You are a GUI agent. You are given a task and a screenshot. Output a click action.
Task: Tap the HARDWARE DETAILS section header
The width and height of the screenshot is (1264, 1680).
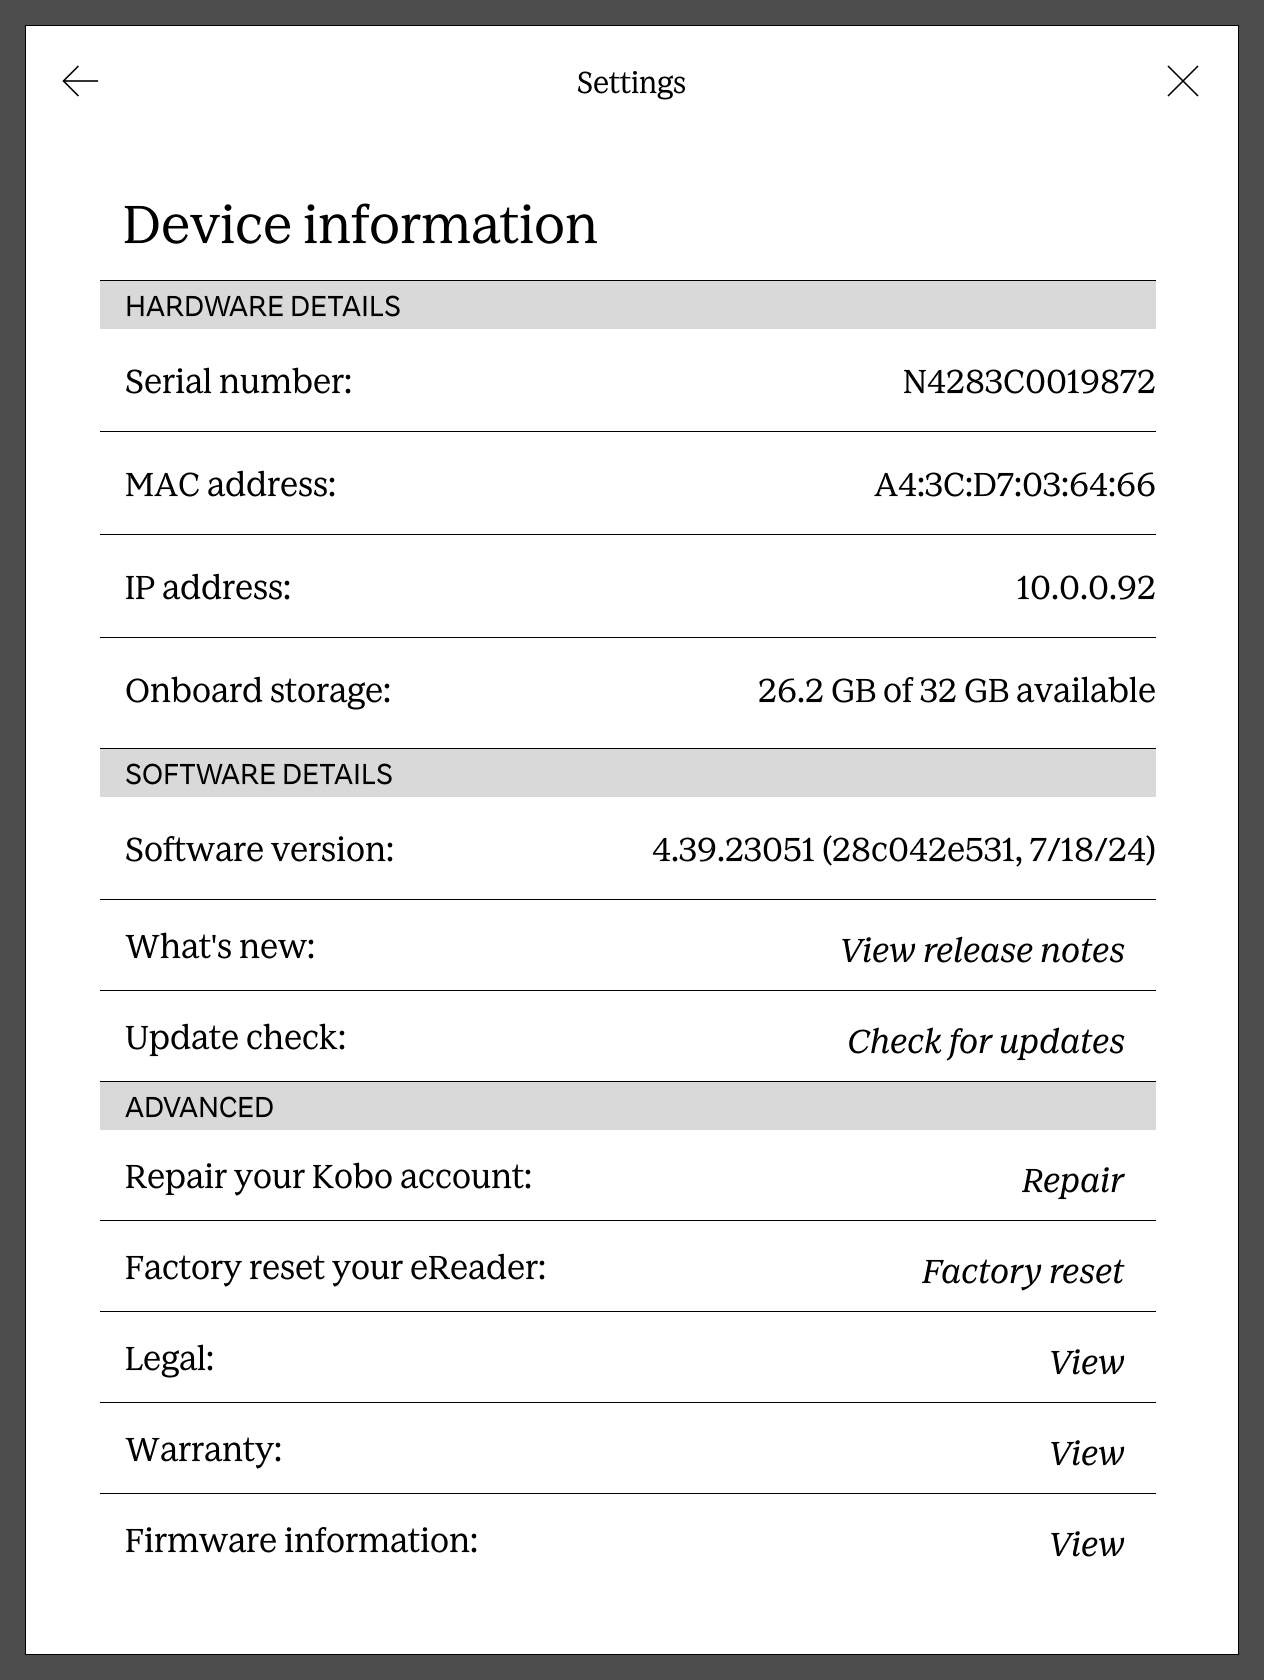point(262,306)
